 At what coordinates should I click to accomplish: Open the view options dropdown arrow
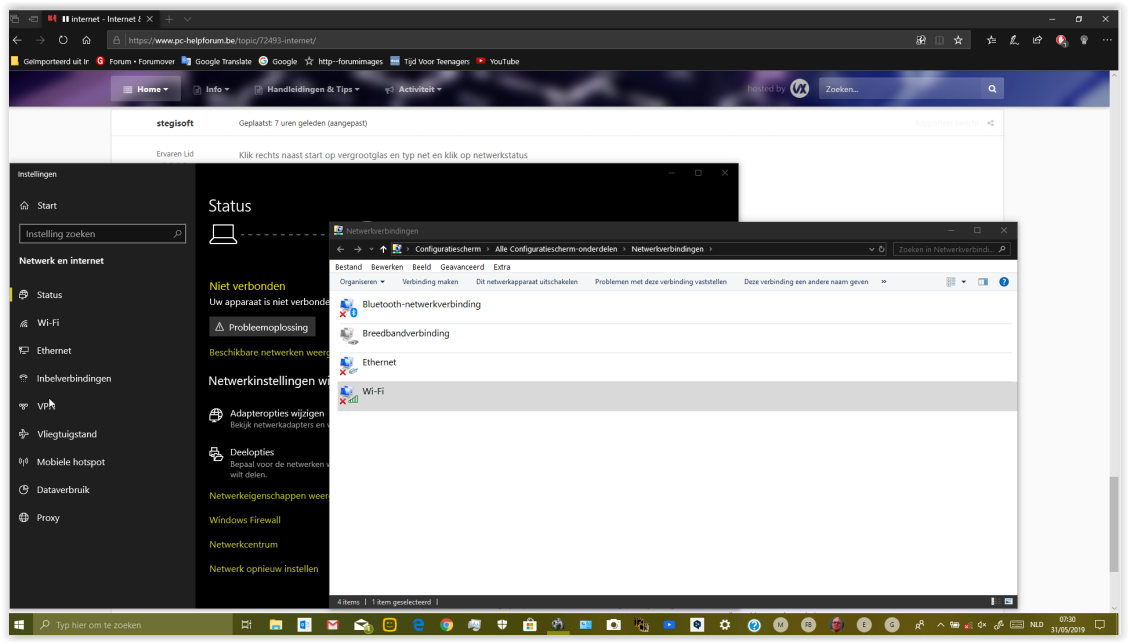point(964,282)
